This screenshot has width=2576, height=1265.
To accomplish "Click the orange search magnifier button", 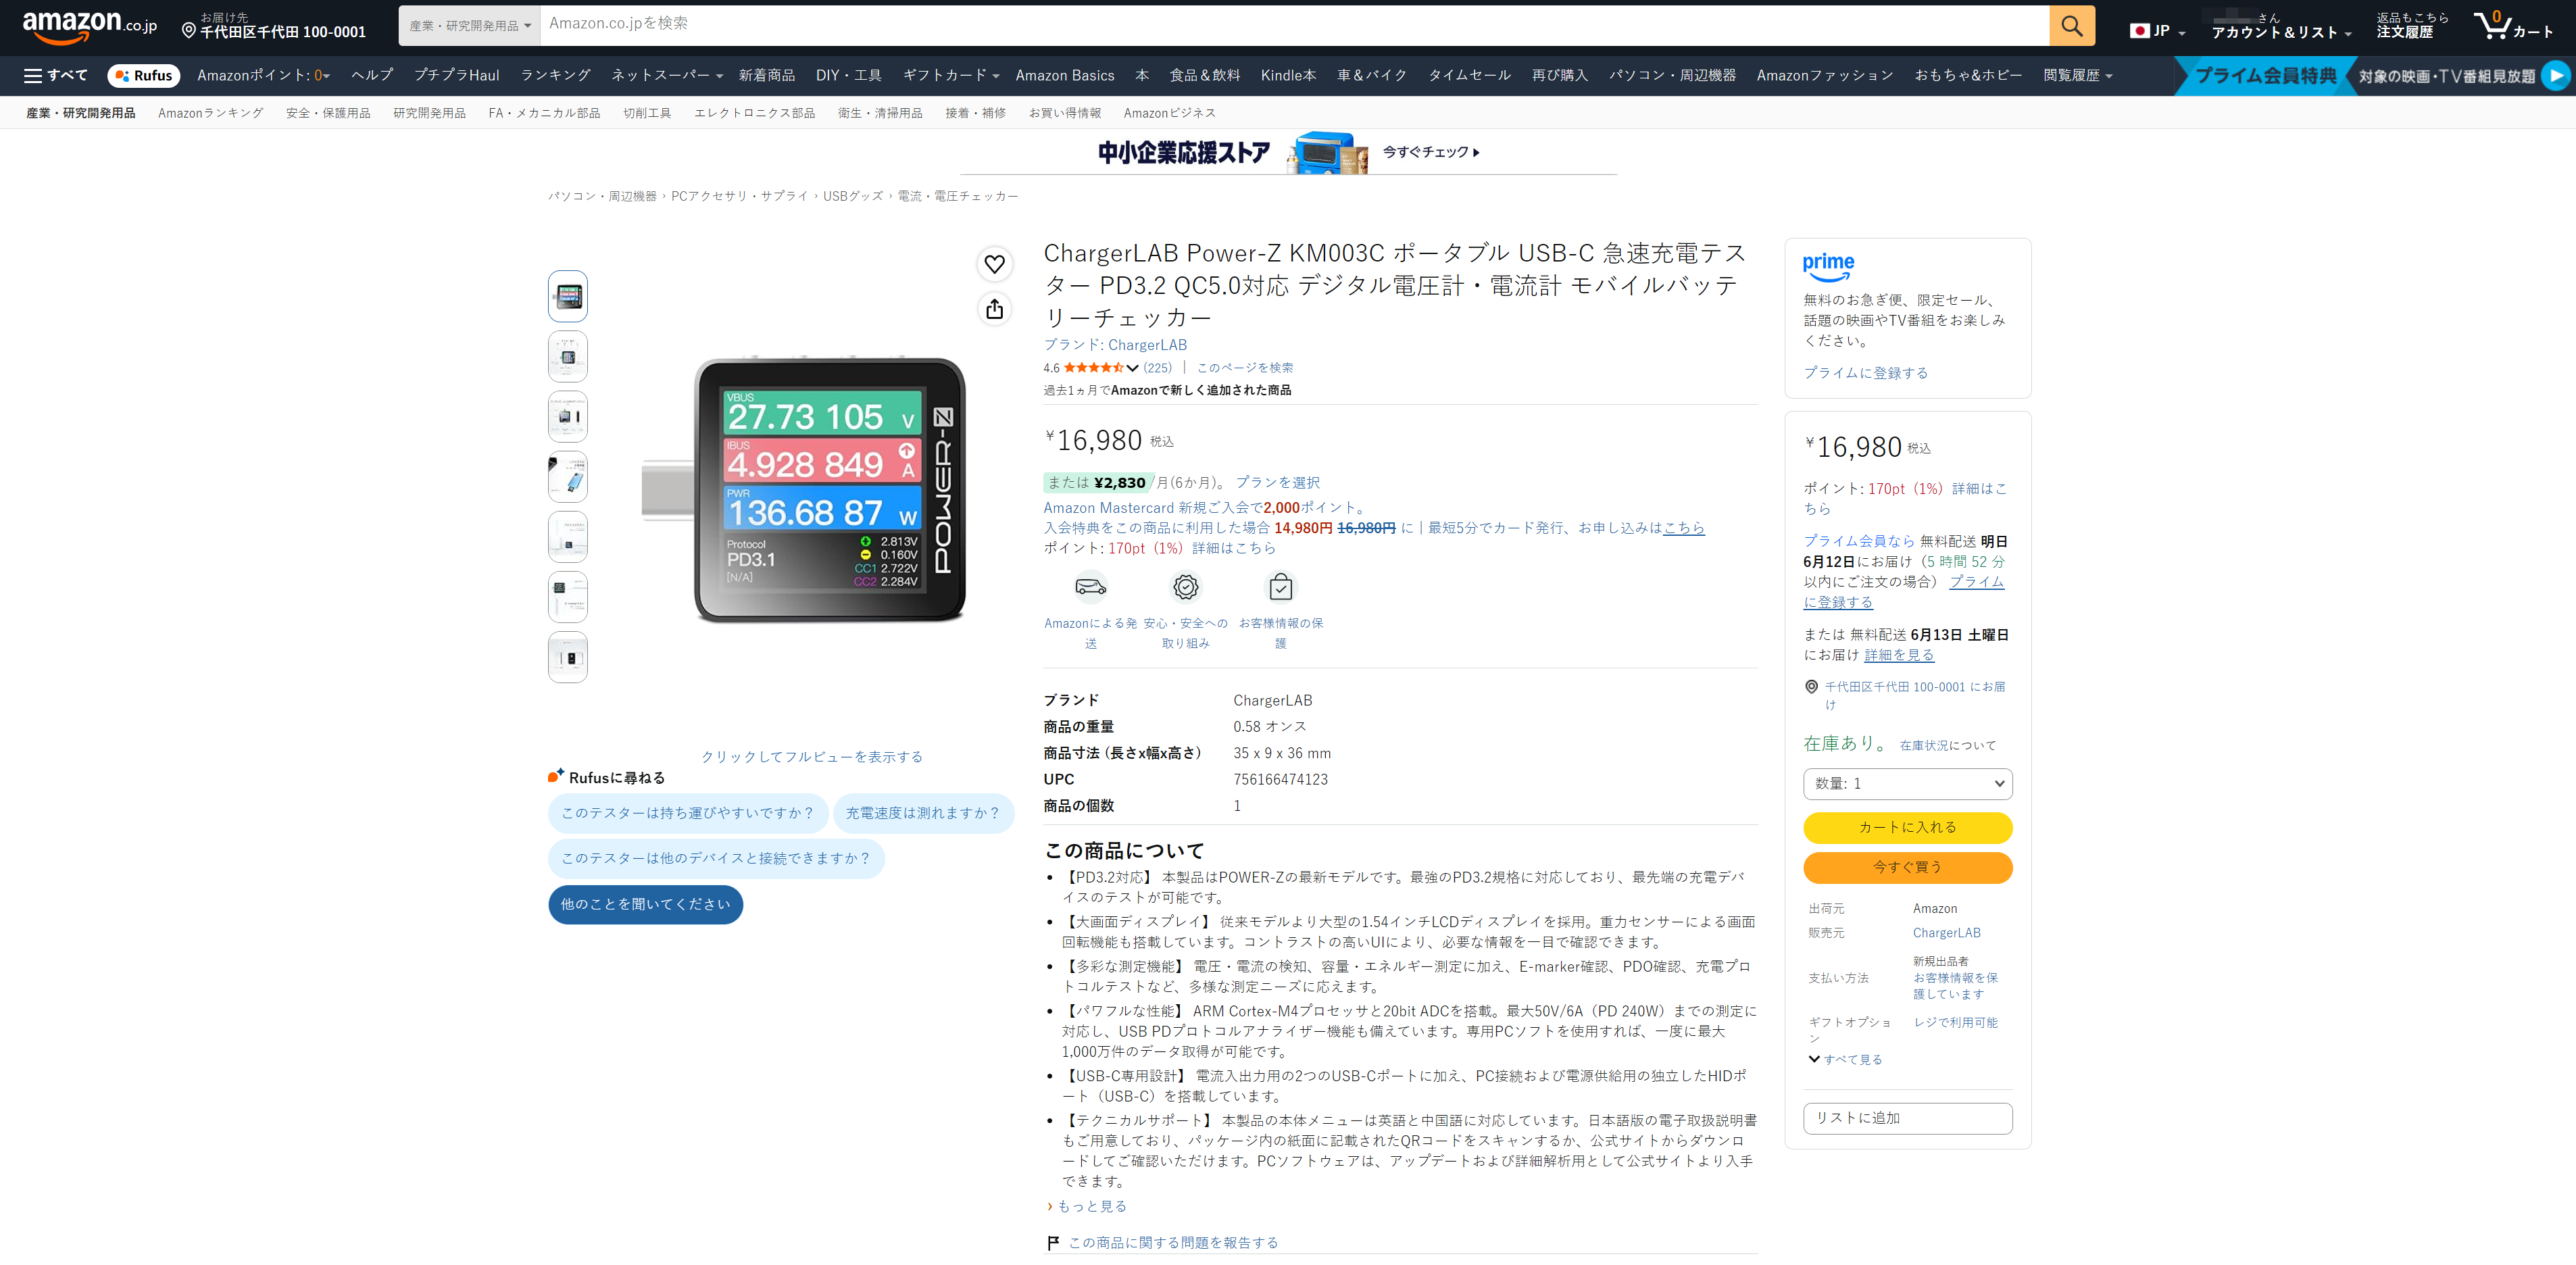I will pyautogui.click(x=2071, y=26).
